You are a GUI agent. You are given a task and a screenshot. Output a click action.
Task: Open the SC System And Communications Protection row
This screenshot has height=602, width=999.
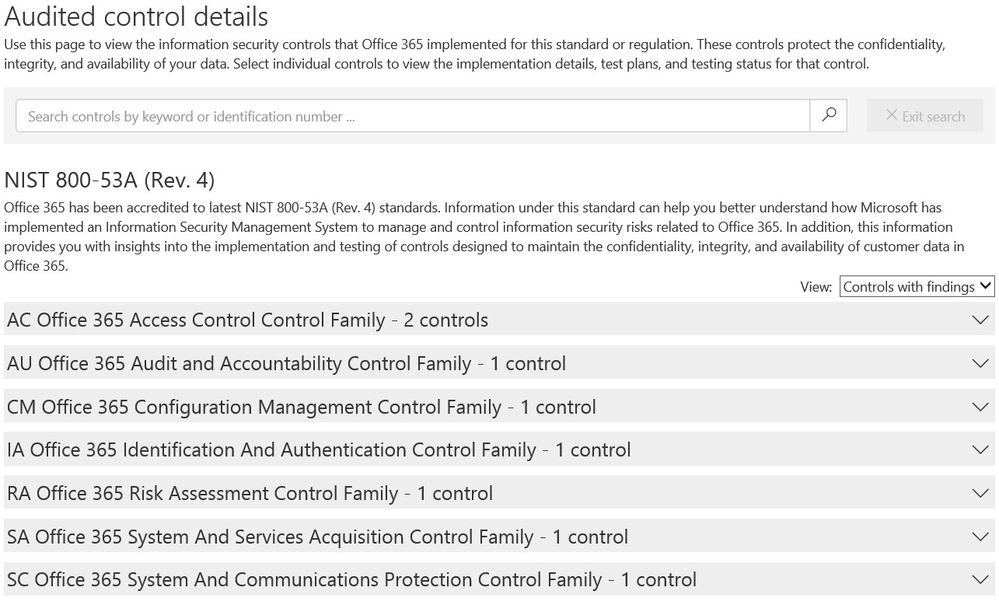coord(499,580)
